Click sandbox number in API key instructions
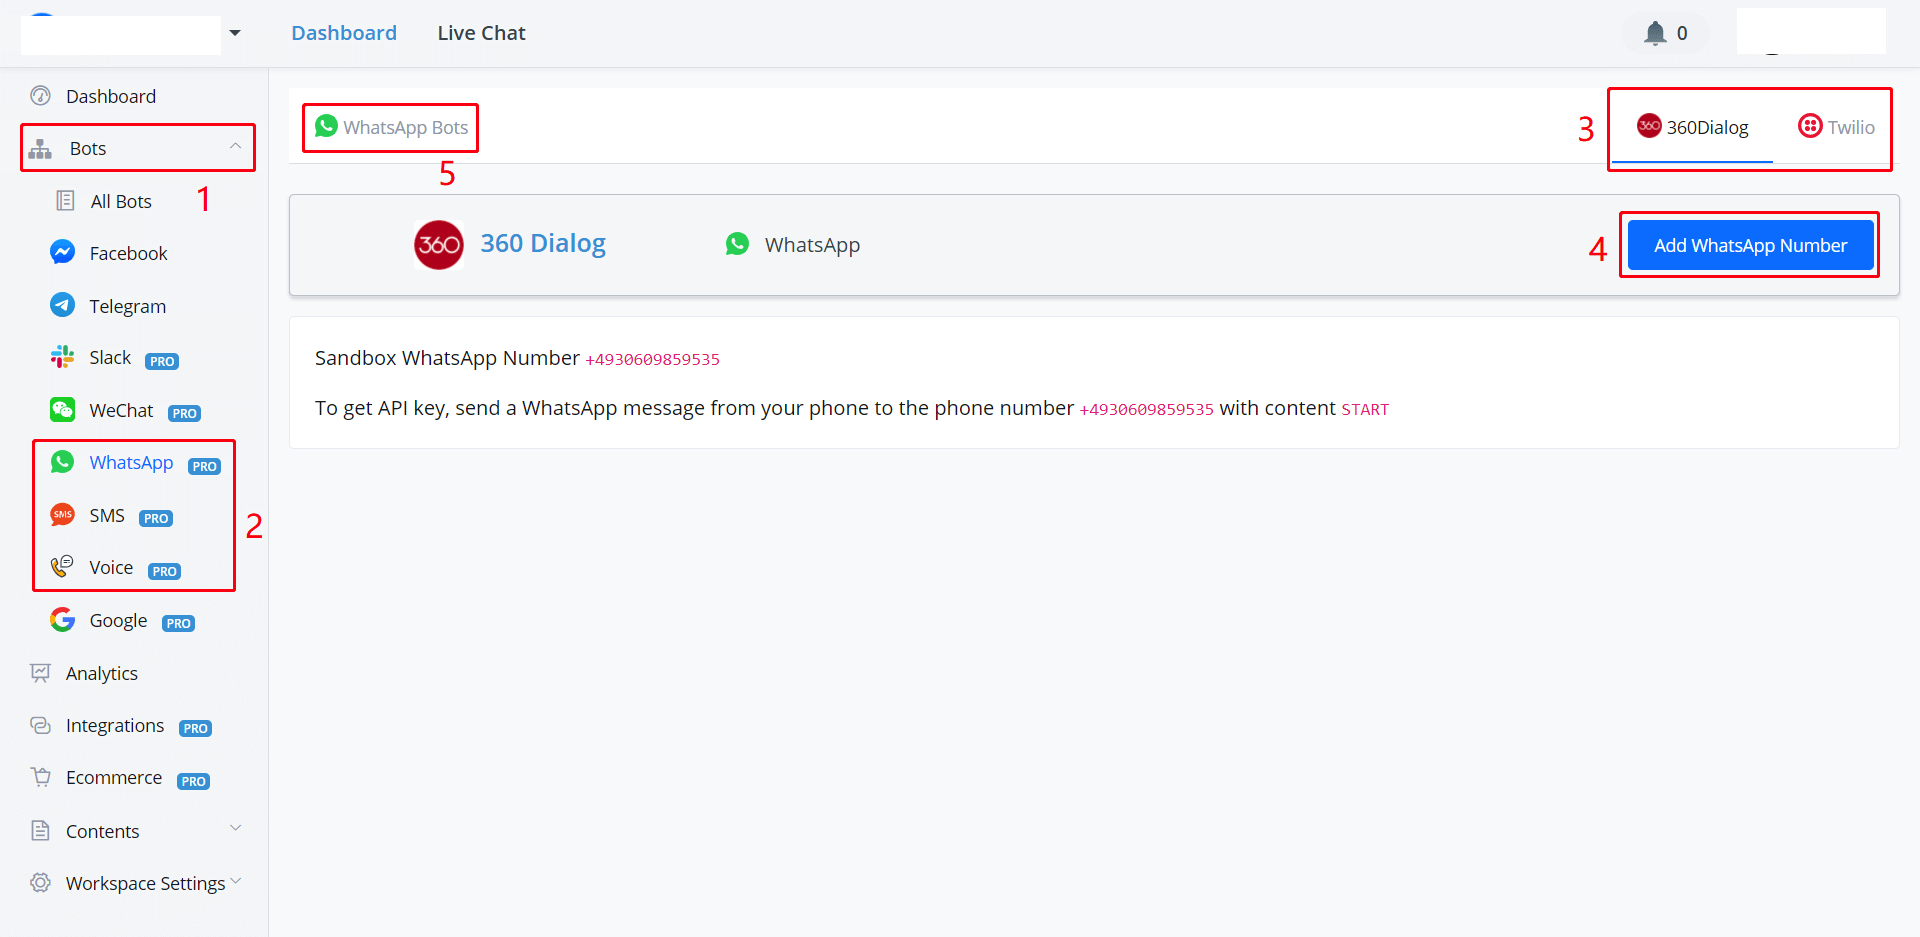Image resolution: width=1920 pixels, height=937 pixels. tap(1146, 409)
